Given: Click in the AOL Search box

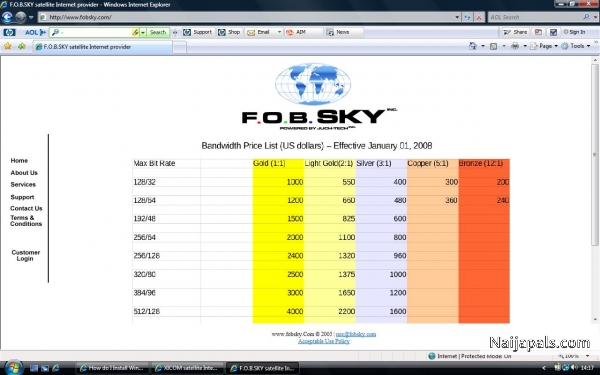Looking at the screenshot, I should pyautogui.click(x=536, y=17).
